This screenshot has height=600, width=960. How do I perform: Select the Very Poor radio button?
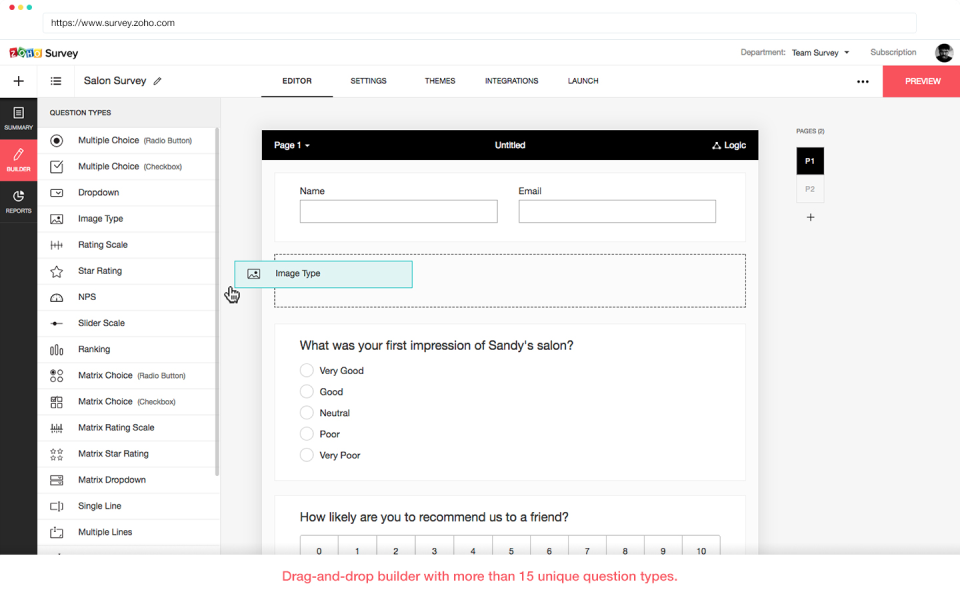pyautogui.click(x=307, y=455)
